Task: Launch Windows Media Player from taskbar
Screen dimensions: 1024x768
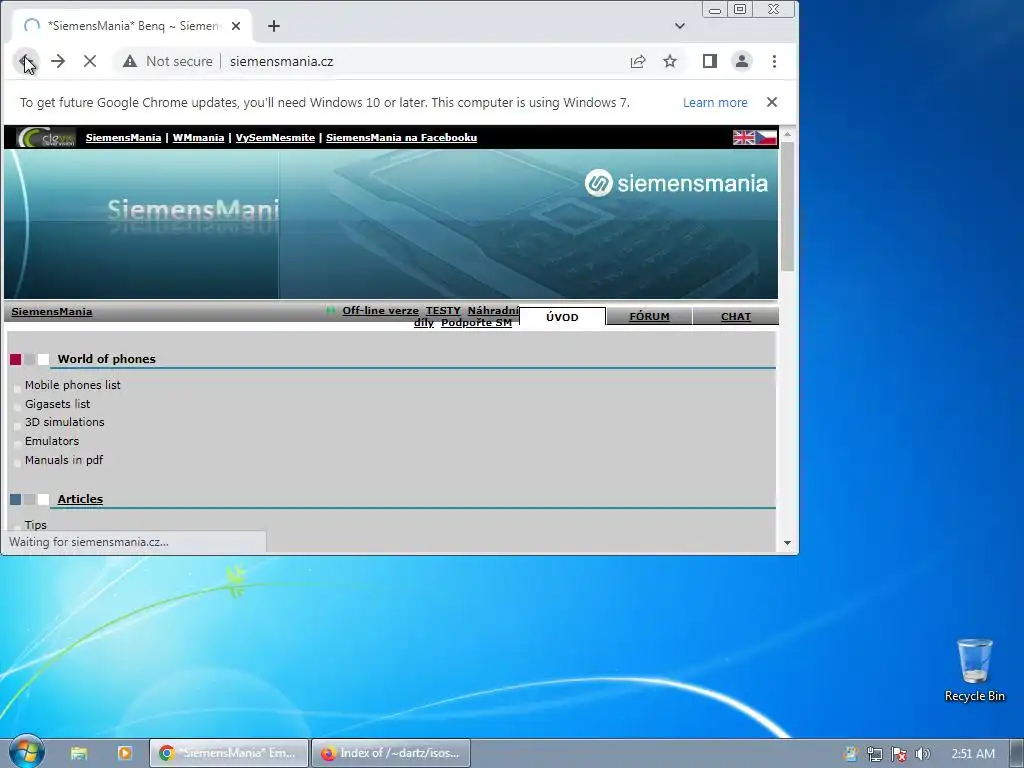Action: coord(125,753)
